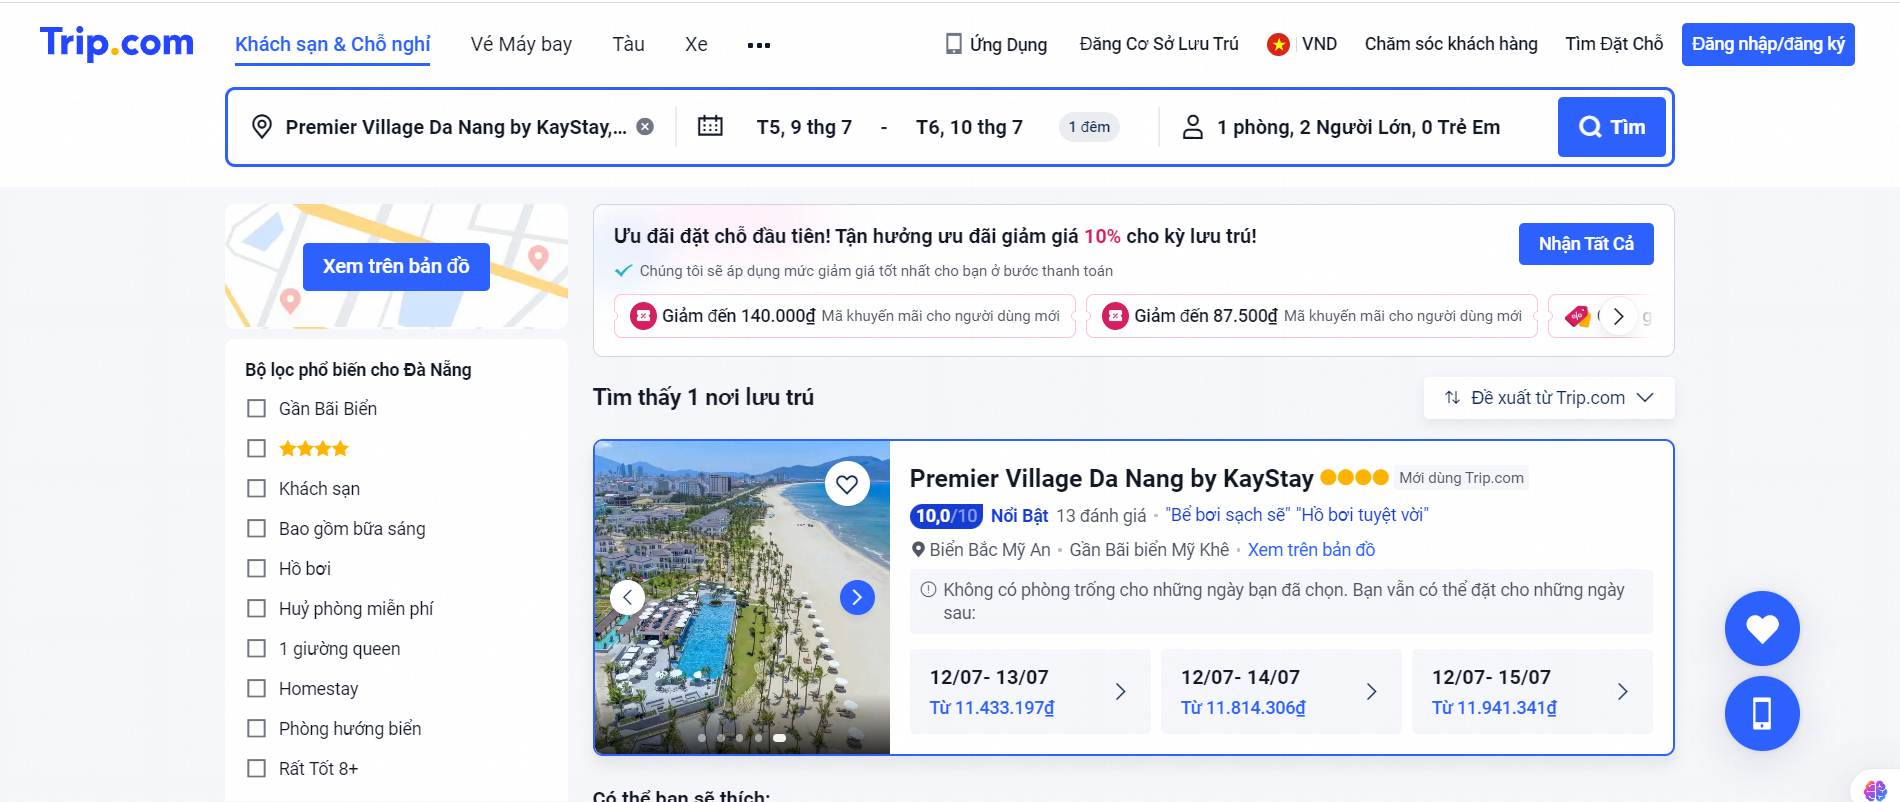Image resolution: width=1900 pixels, height=802 pixels.
Task: Save hotel with heart icon on photo
Action: [x=847, y=484]
